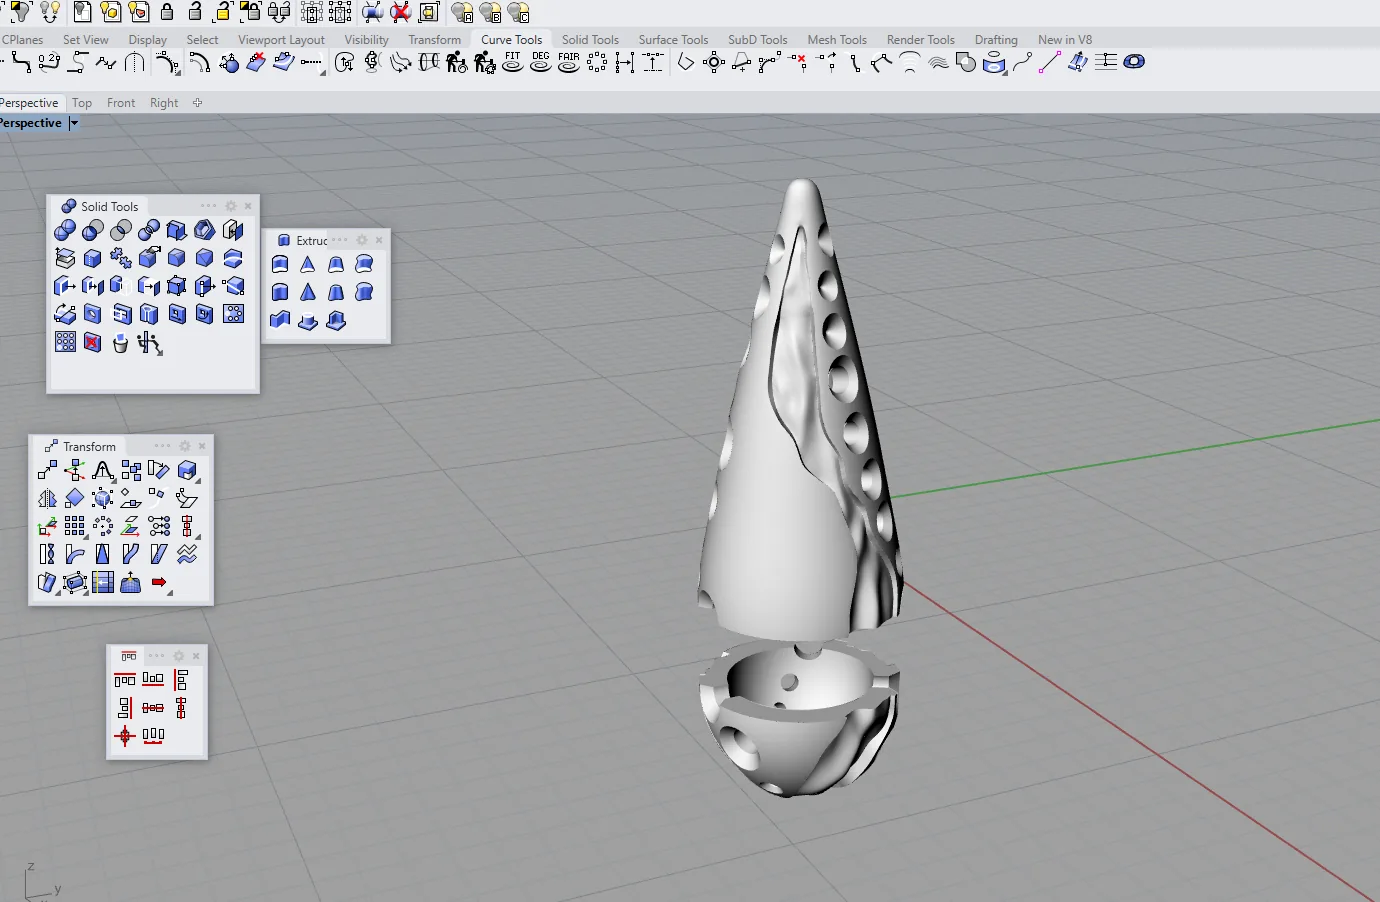Screen dimensions: 1380x902
Task: Click the Fillet Curves icon at toolbar start
Action: pyautogui.click(x=20, y=63)
